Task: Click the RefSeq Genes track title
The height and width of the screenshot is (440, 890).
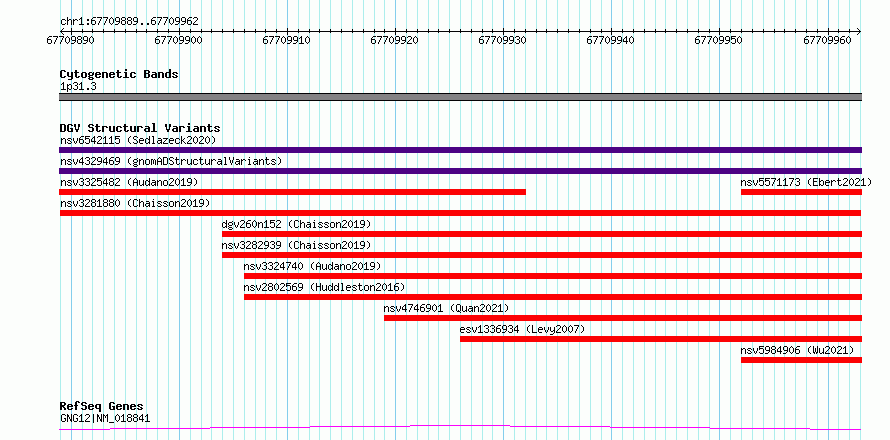Action: click(102, 407)
